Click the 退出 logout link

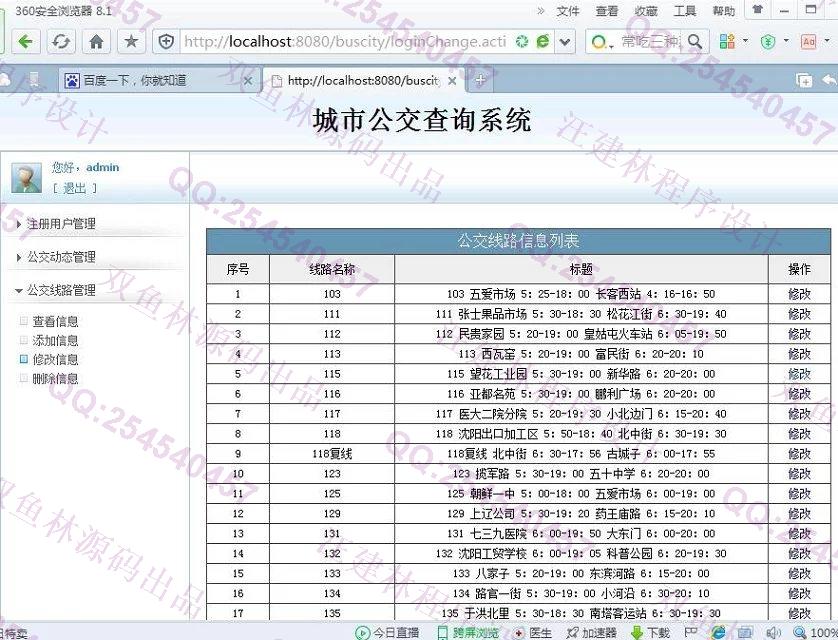click(x=75, y=188)
